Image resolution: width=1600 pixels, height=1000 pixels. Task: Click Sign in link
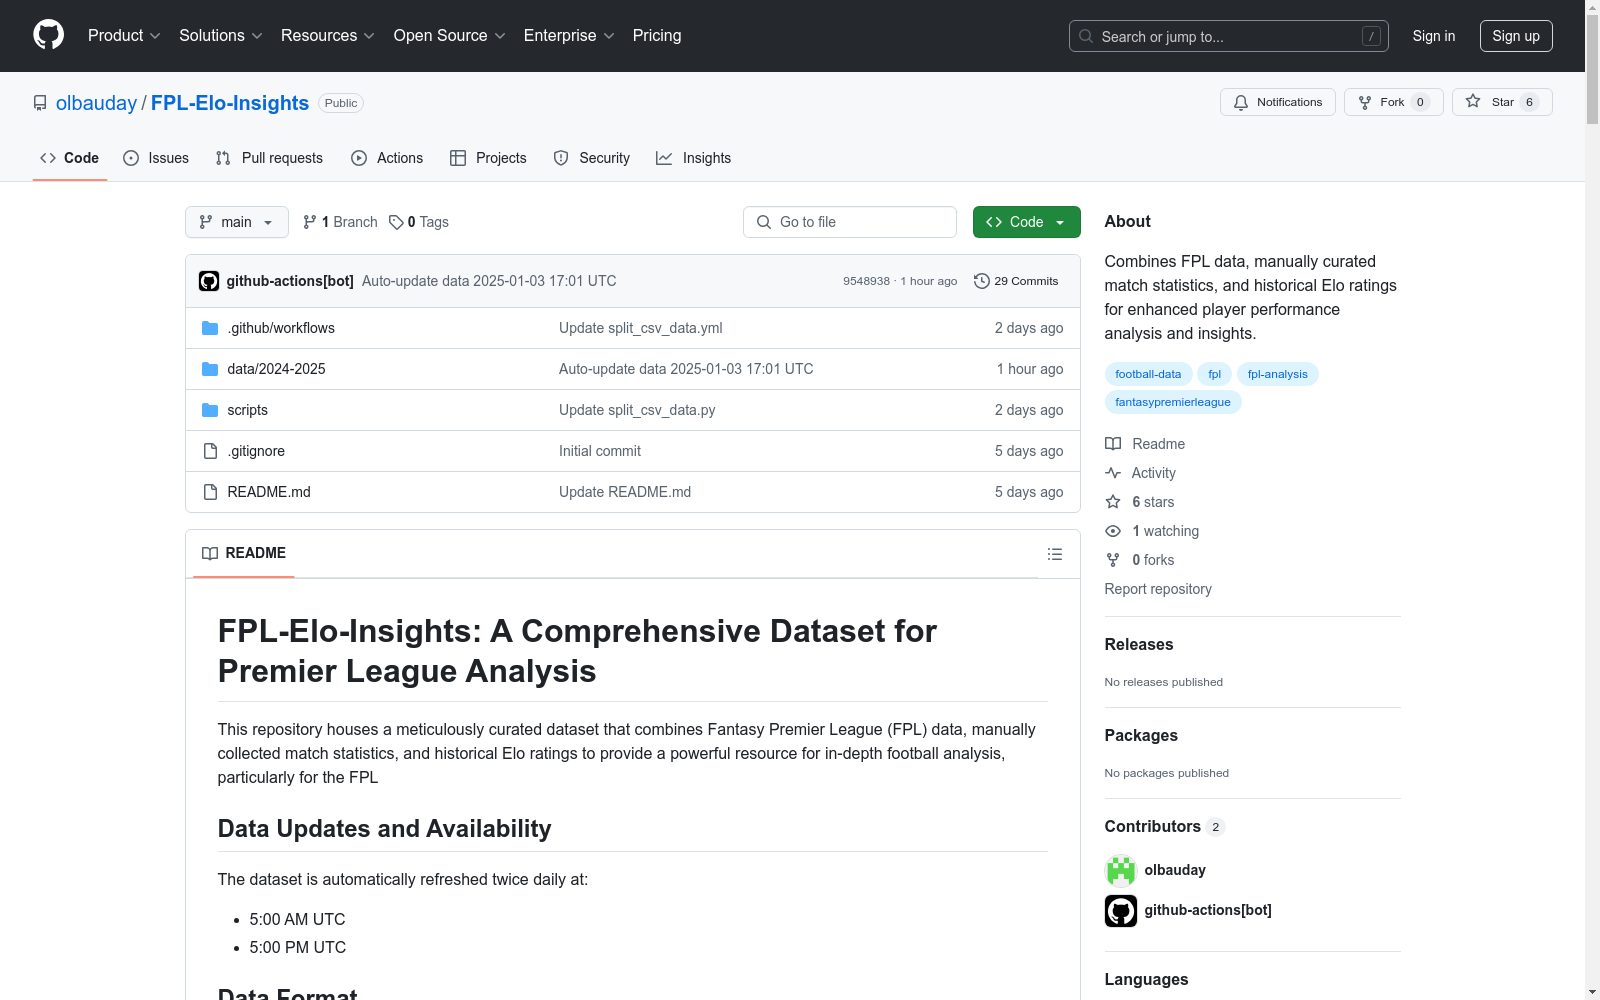[x=1434, y=36]
